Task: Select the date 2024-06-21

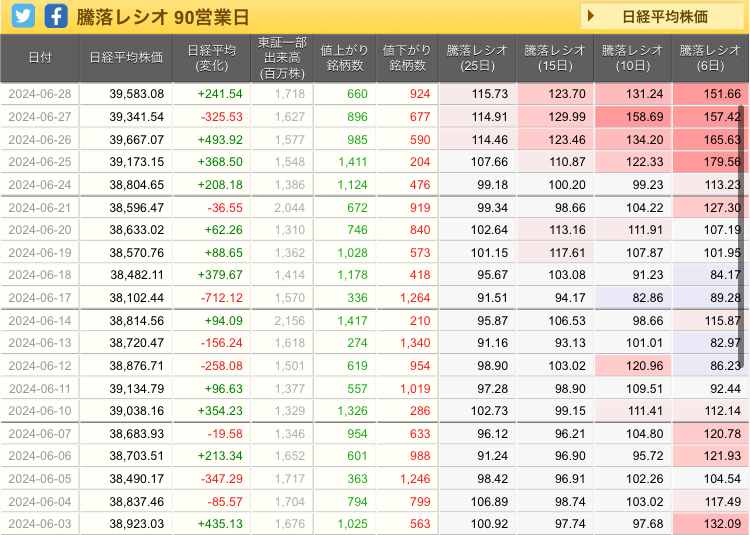Action: pos(40,207)
